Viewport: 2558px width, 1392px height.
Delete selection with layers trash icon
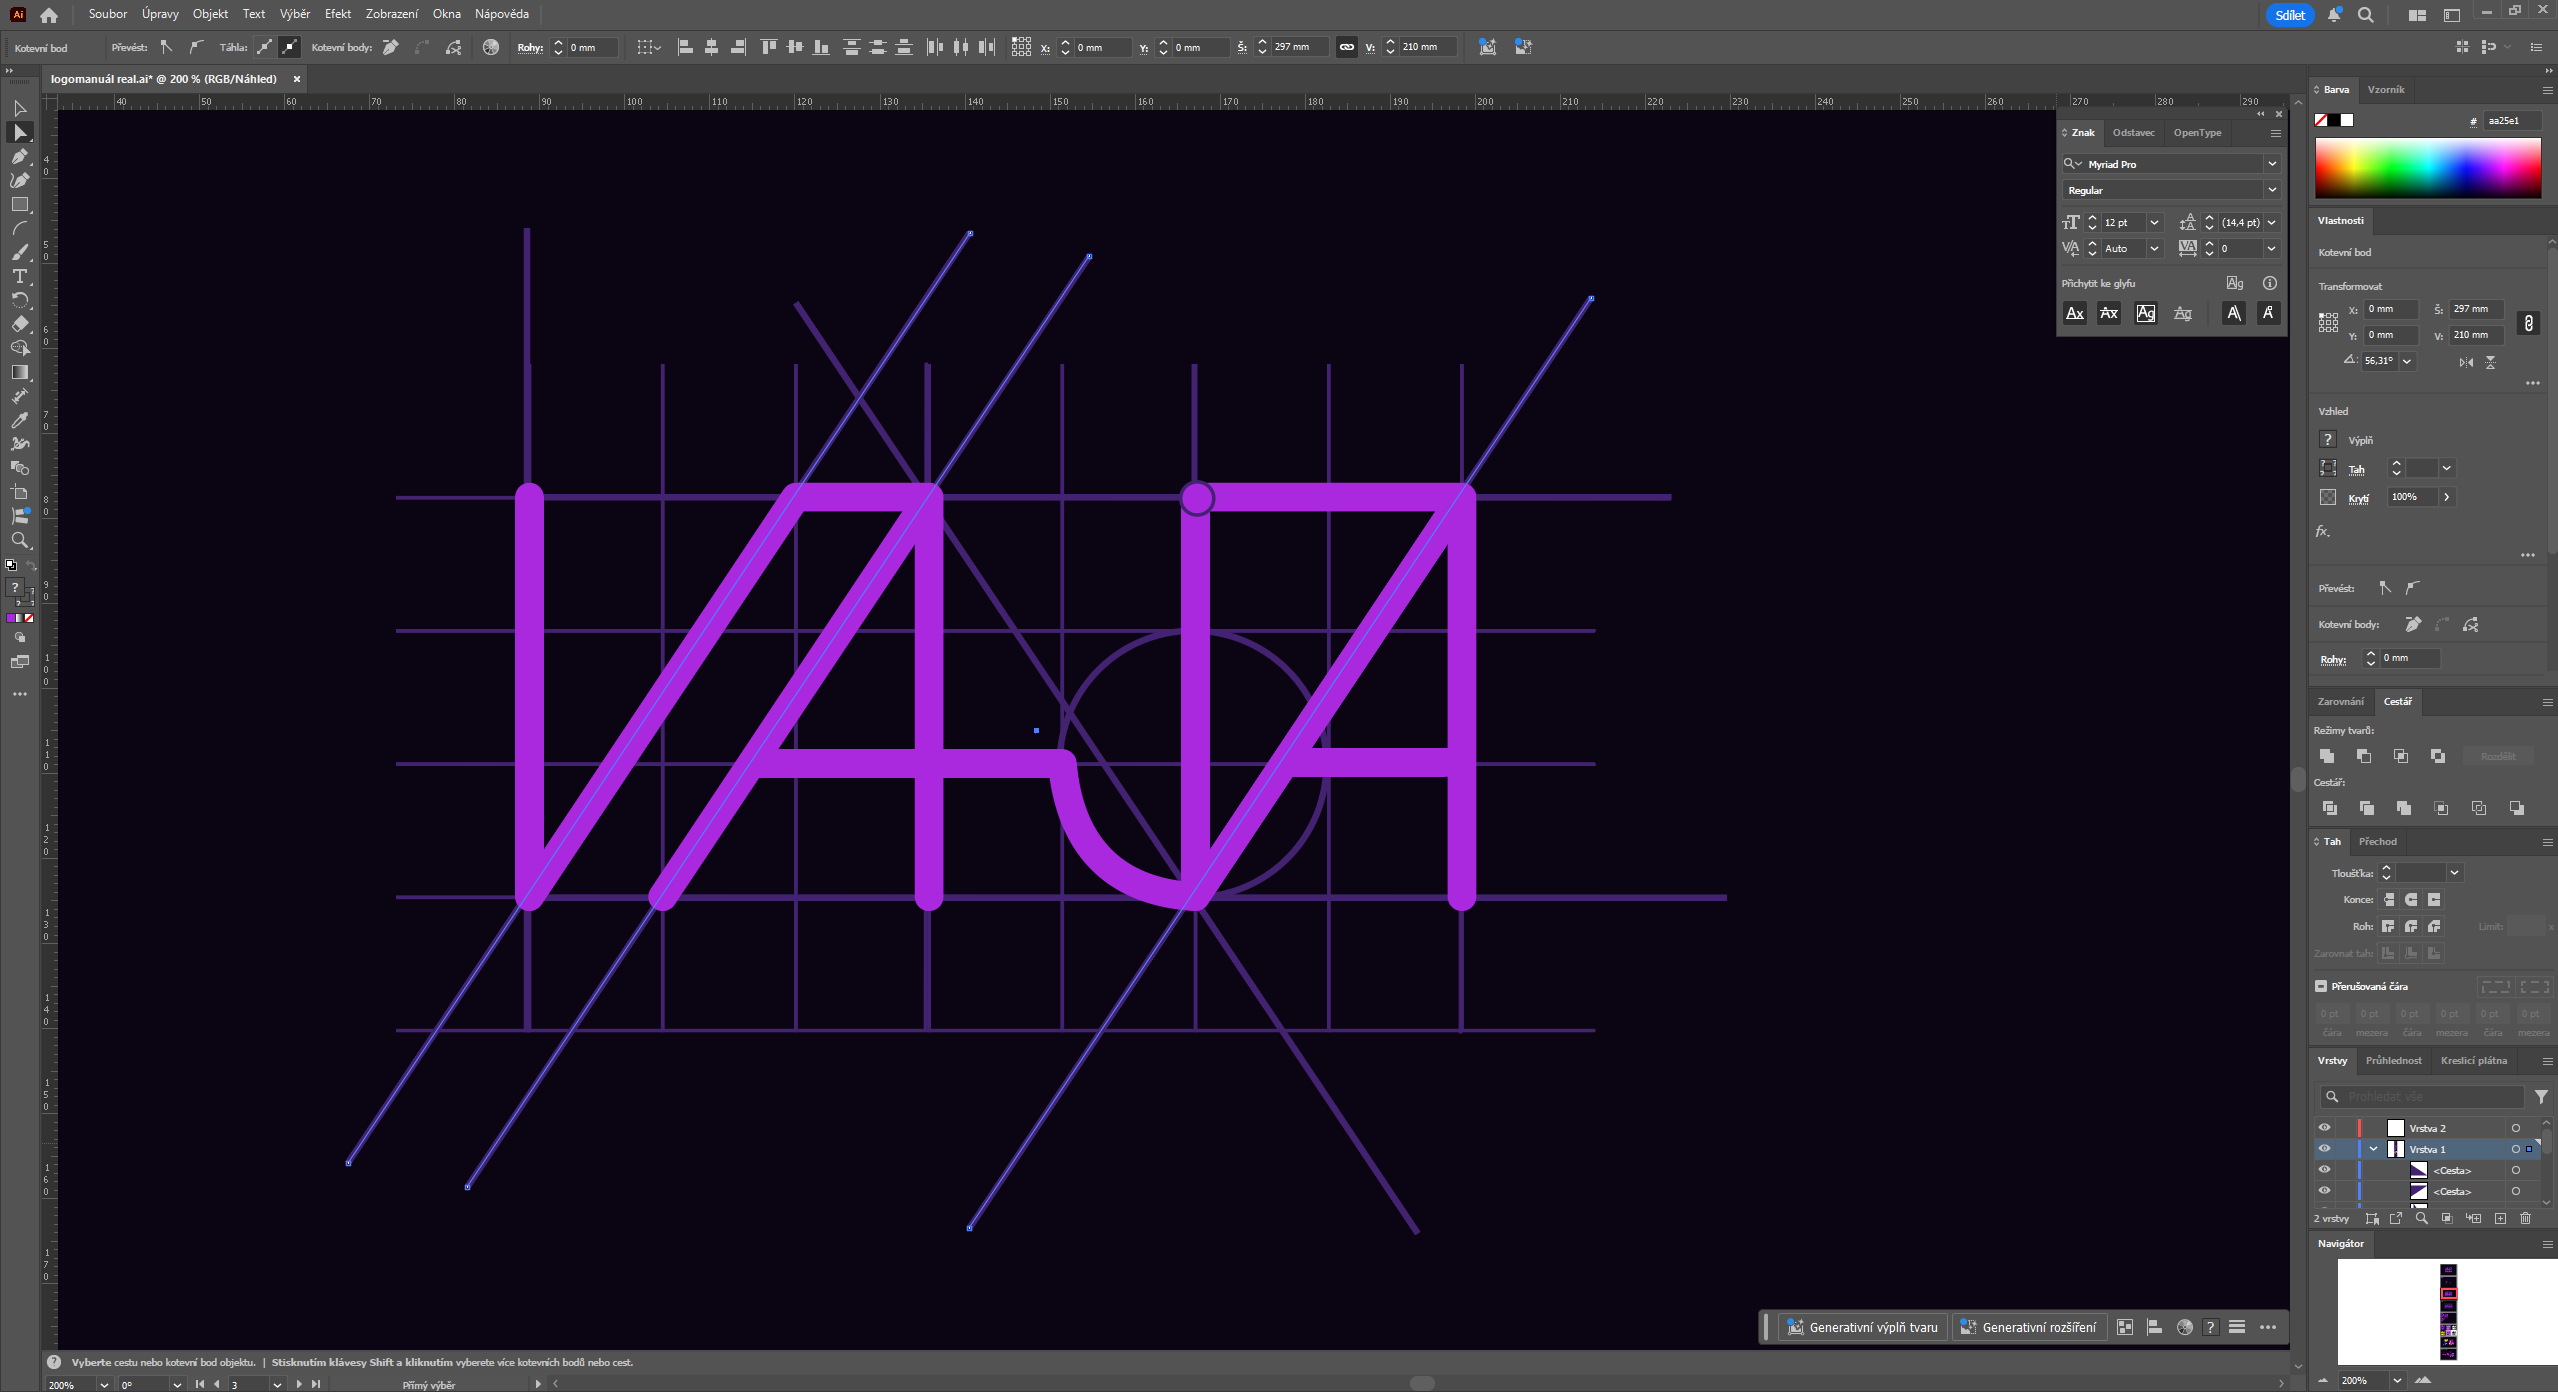(x=2526, y=1218)
